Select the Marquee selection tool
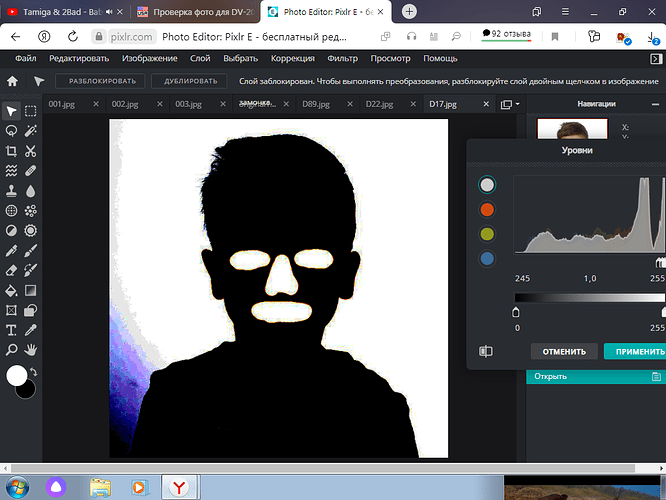The height and width of the screenshot is (500, 666). tap(31, 111)
